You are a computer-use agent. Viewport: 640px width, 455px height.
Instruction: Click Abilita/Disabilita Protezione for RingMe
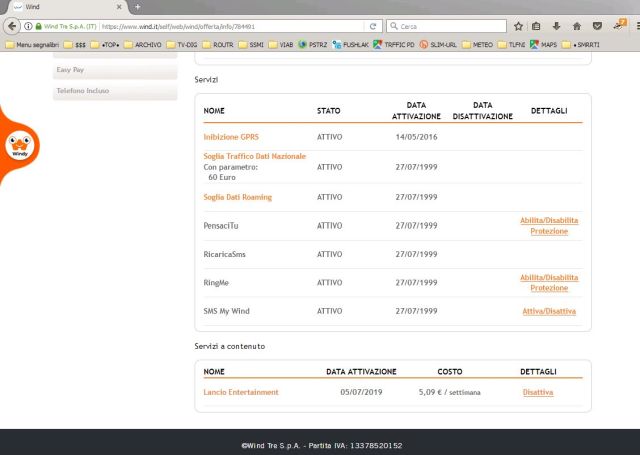pos(549,282)
